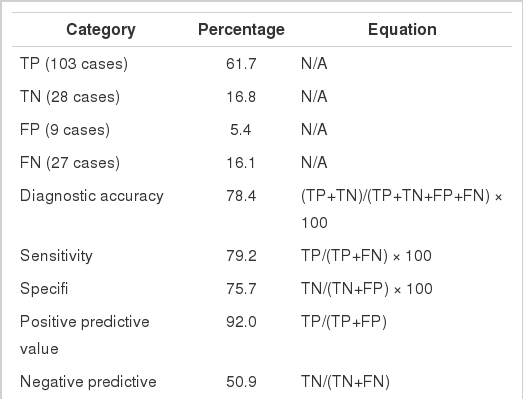Select the Positive predictive value label
Image resolution: width=523 pixels, height=399 pixels.
[x=84, y=335]
